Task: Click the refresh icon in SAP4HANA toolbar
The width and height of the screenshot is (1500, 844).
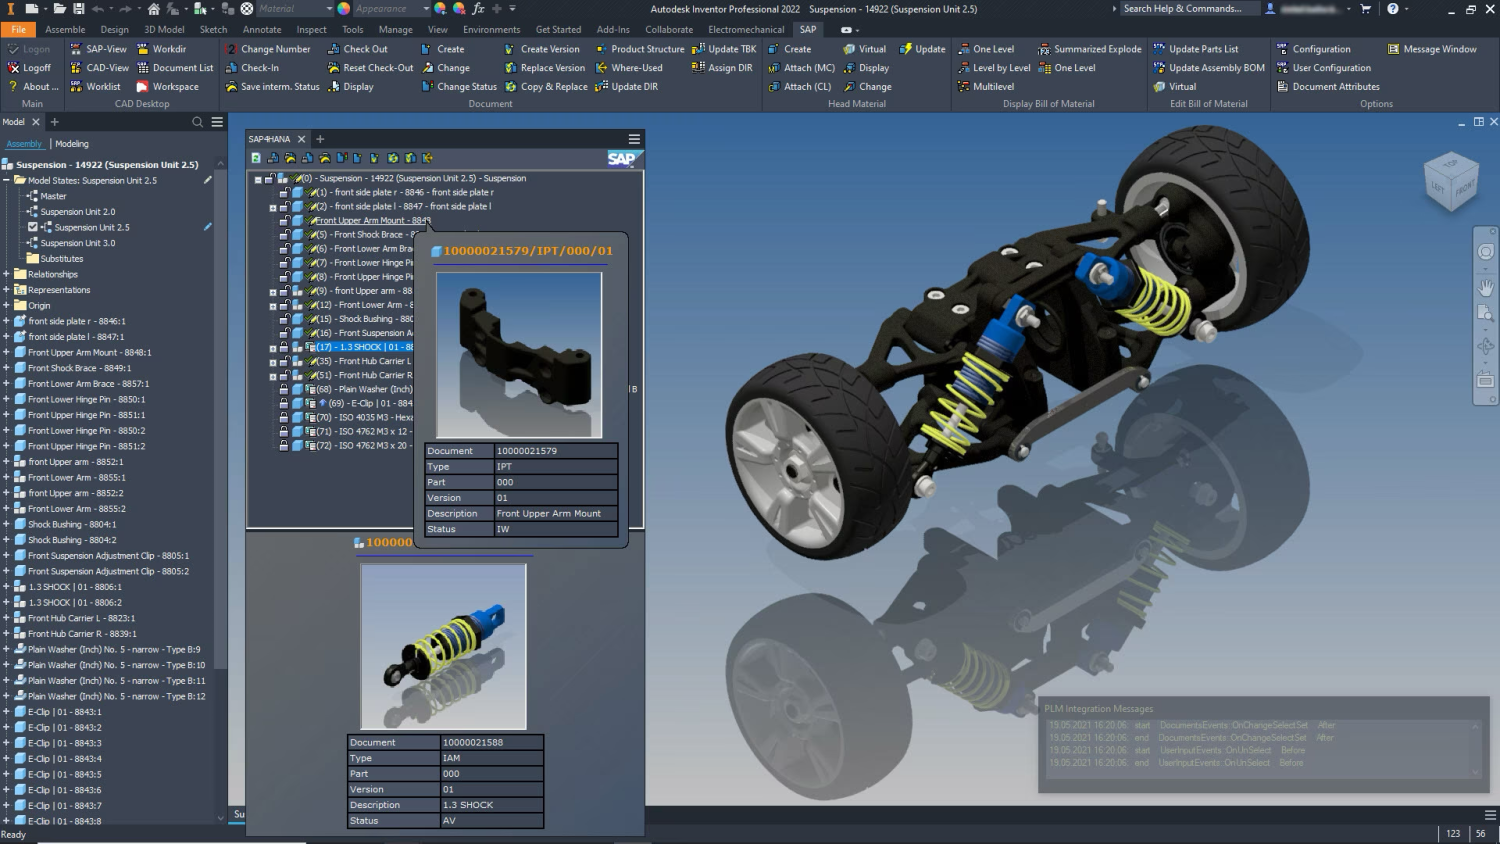Action: (257, 158)
